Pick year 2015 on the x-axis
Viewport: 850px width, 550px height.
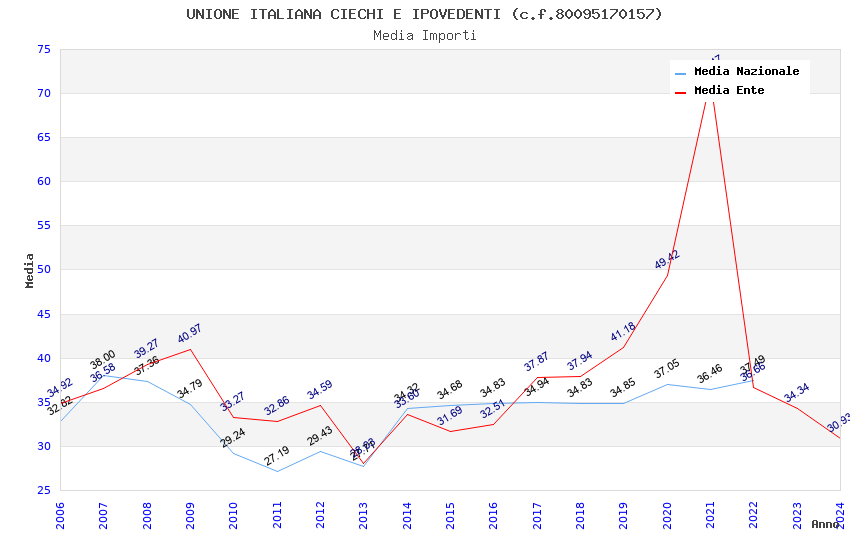point(450,515)
